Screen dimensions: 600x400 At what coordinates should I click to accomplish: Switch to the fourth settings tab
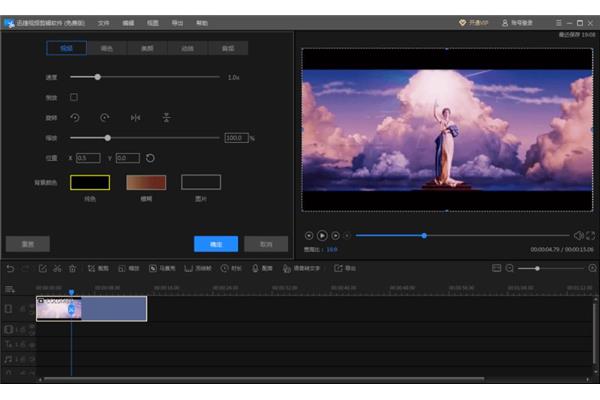coord(188,48)
